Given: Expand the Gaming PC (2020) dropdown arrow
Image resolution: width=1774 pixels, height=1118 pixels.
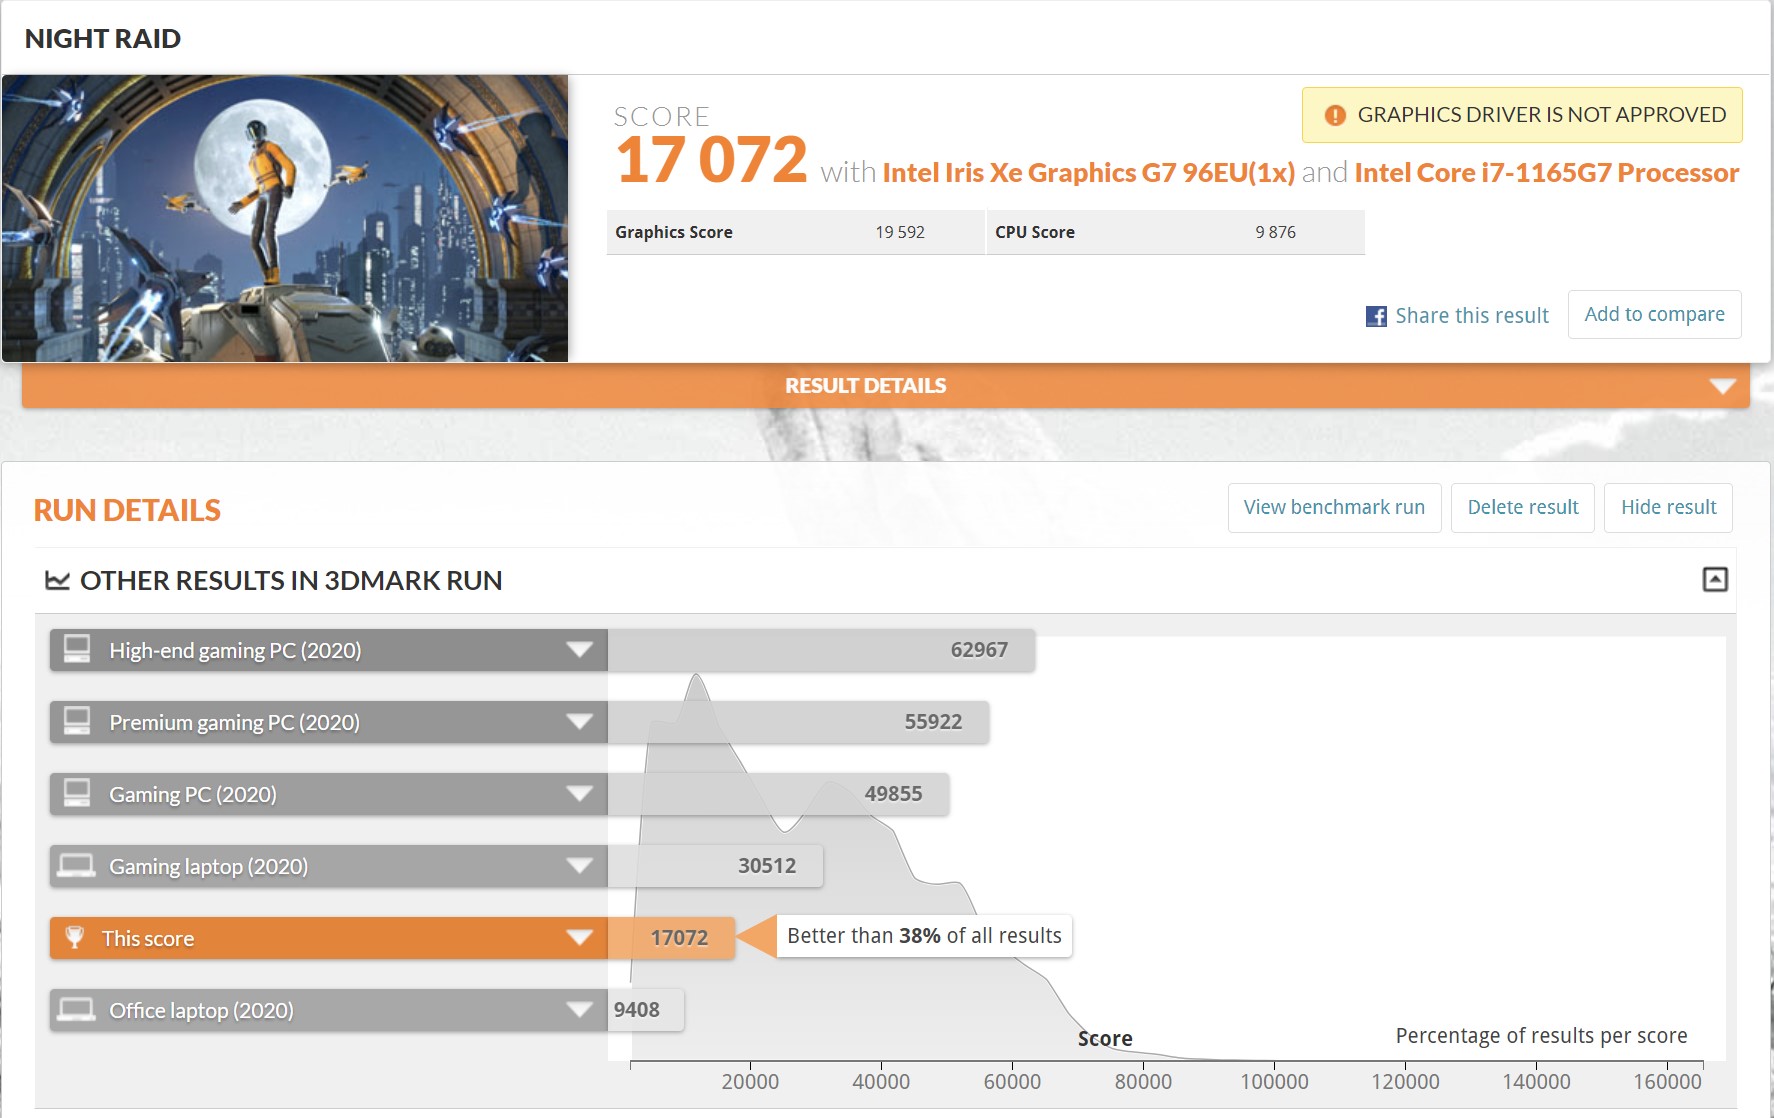Looking at the screenshot, I should tap(580, 794).
